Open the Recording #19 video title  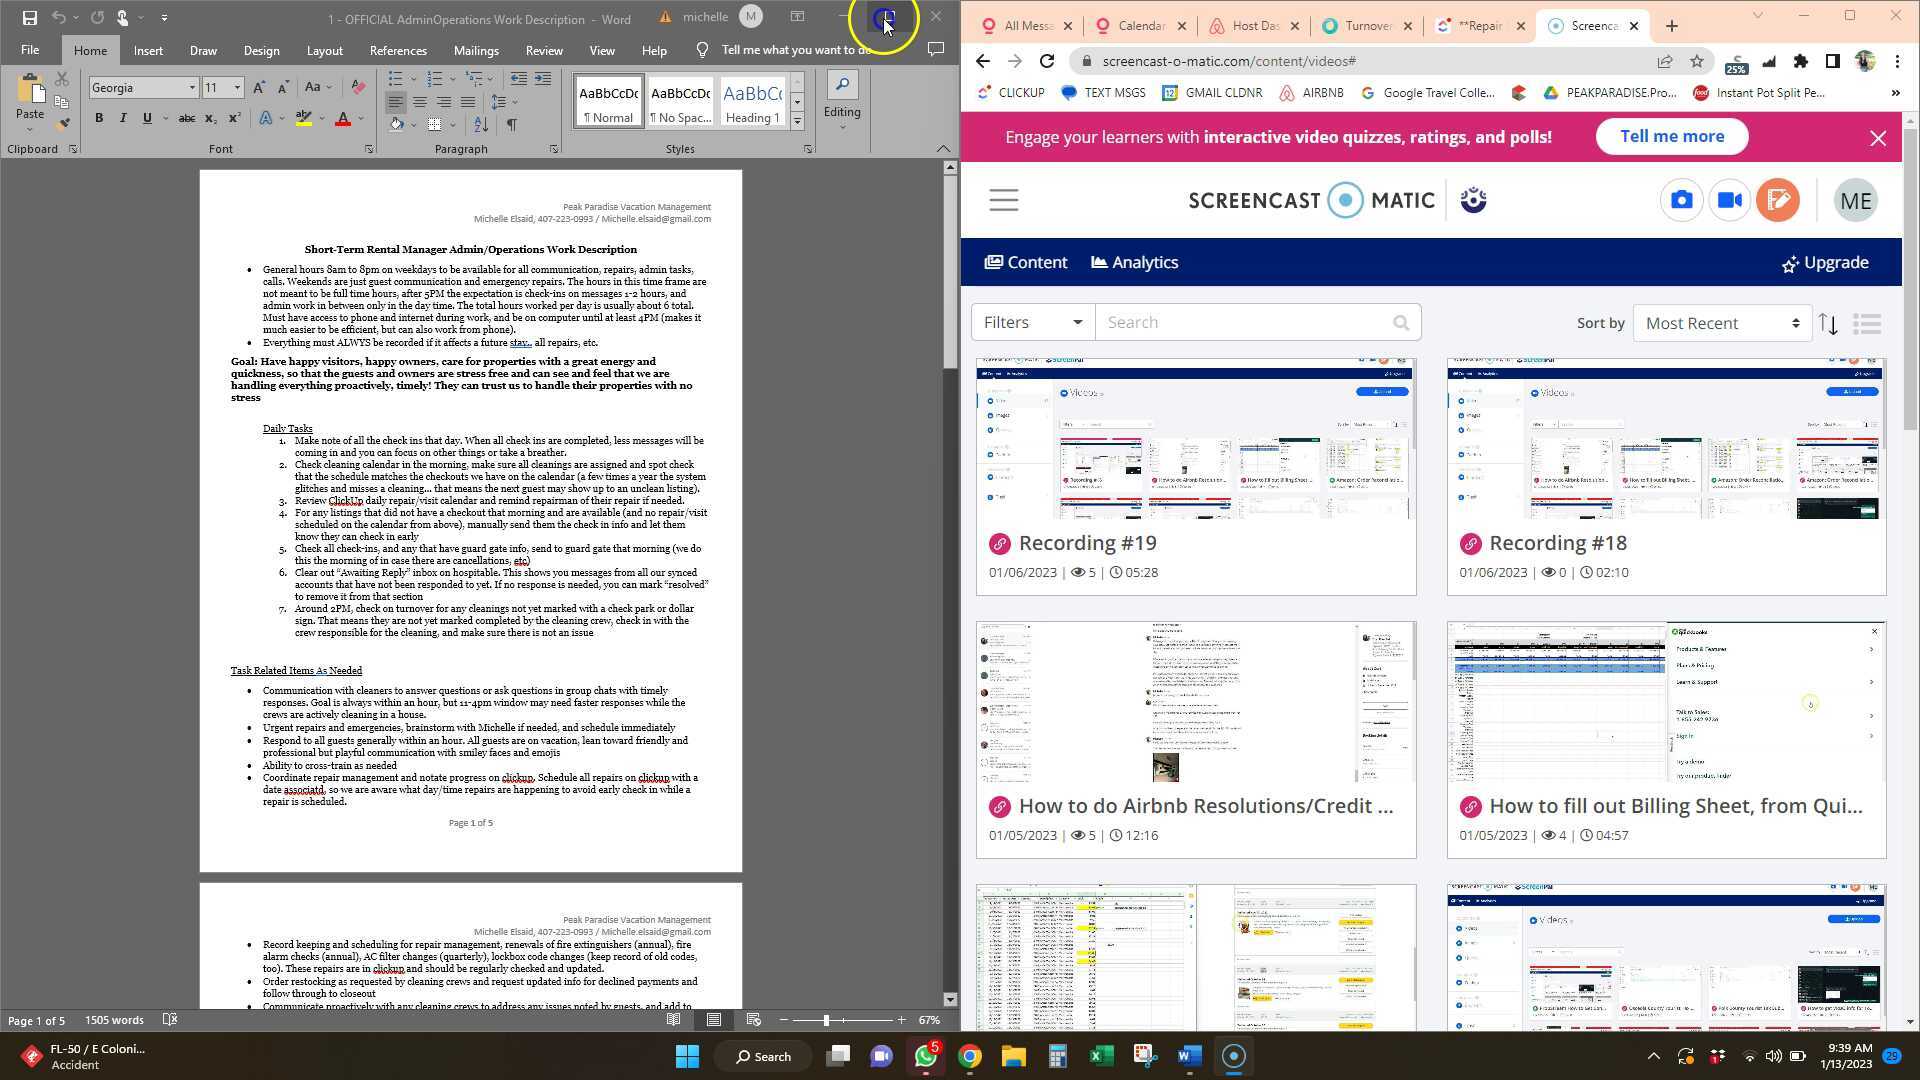(1087, 543)
